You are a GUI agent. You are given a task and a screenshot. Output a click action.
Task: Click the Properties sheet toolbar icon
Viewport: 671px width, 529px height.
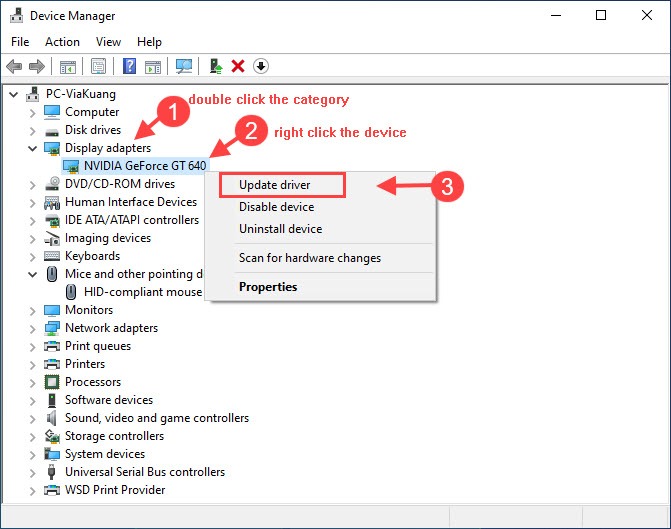(98, 66)
